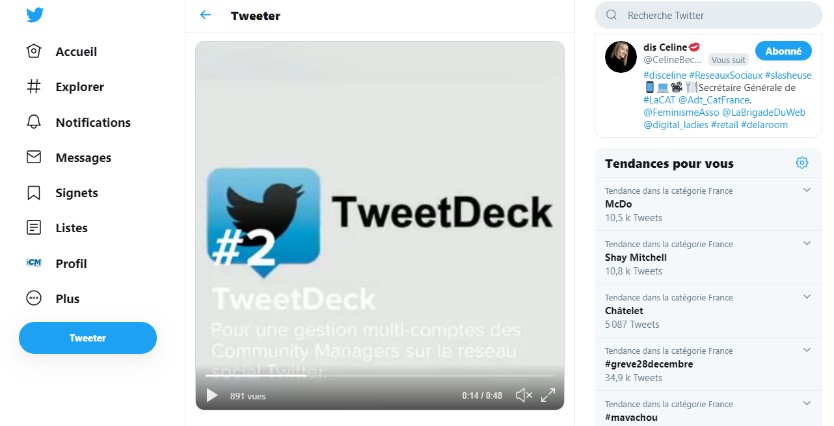The image size is (834, 426).
Task: Click the Twitter bird logo
Action: (35, 14)
